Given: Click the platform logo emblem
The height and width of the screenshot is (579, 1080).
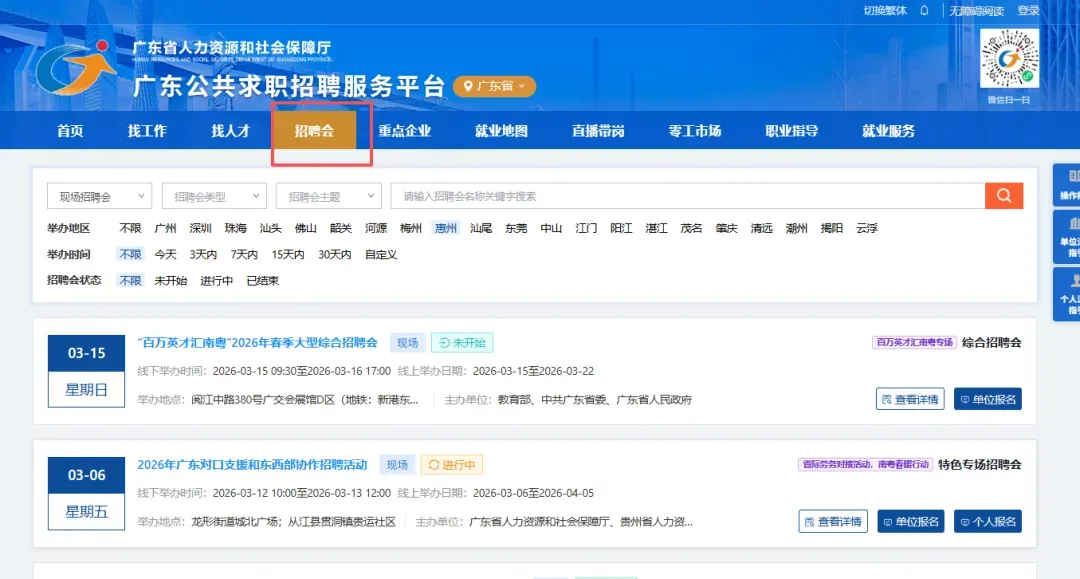Looking at the screenshot, I should pos(74,67).
